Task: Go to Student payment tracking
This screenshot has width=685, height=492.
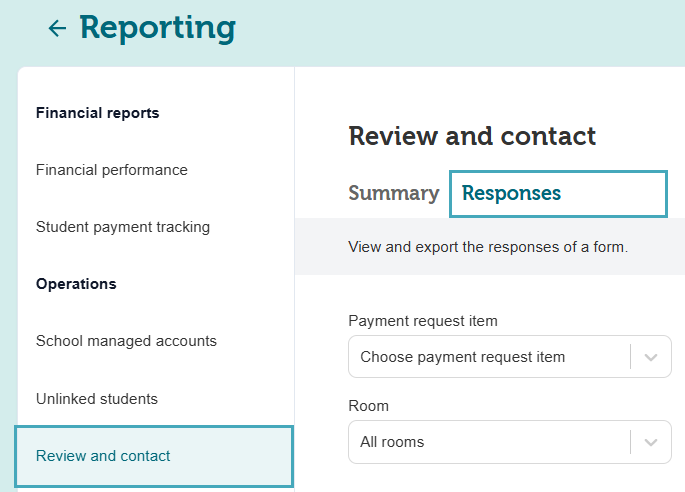Action: (x=122, y=227)
